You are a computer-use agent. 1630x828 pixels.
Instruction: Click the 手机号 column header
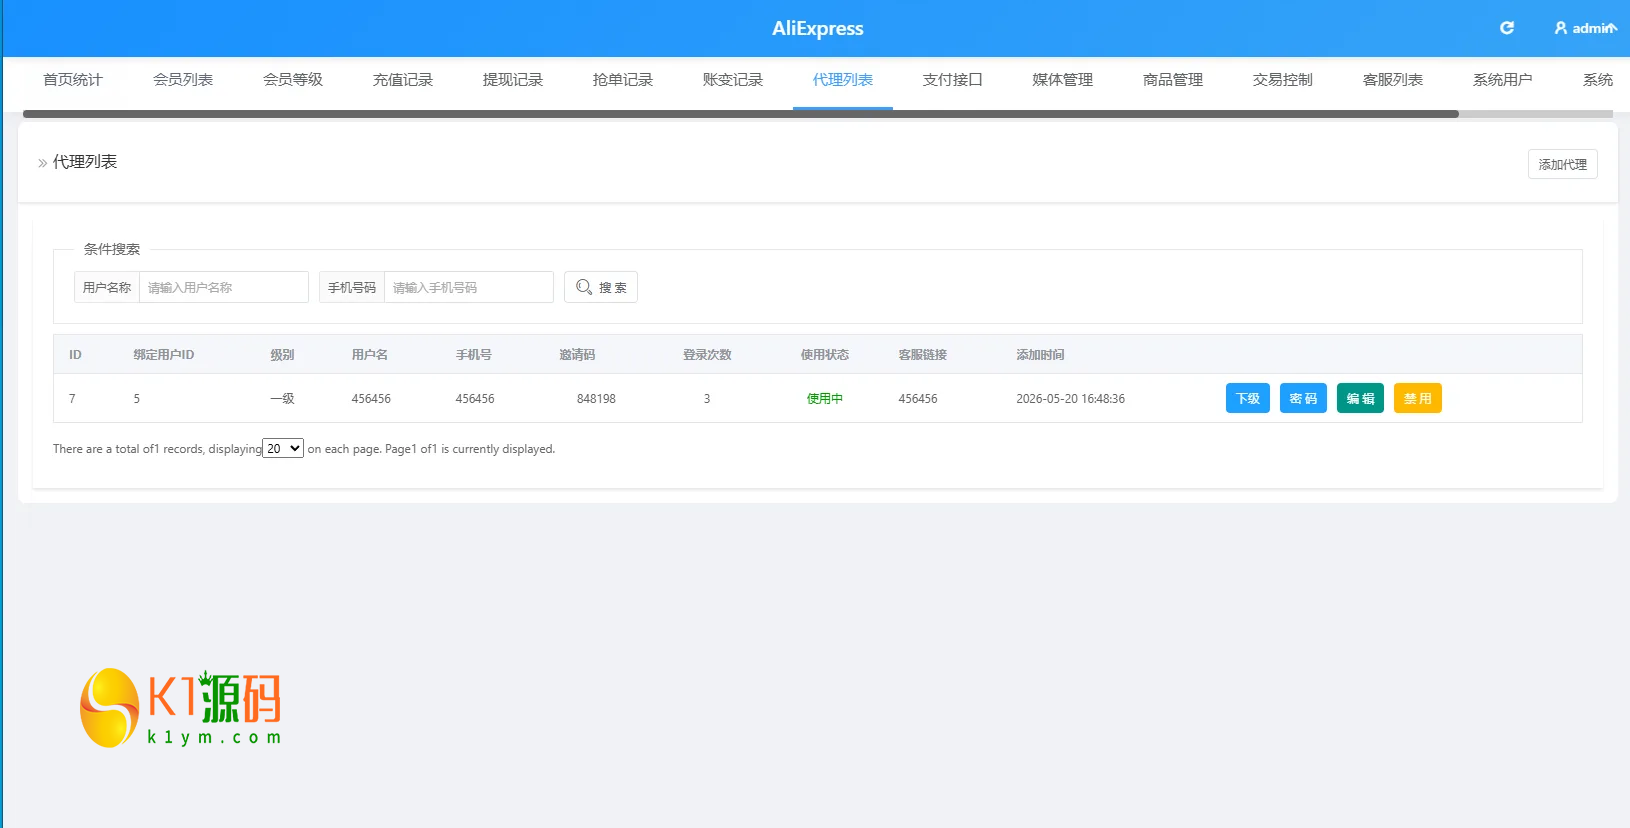point(474,355)
